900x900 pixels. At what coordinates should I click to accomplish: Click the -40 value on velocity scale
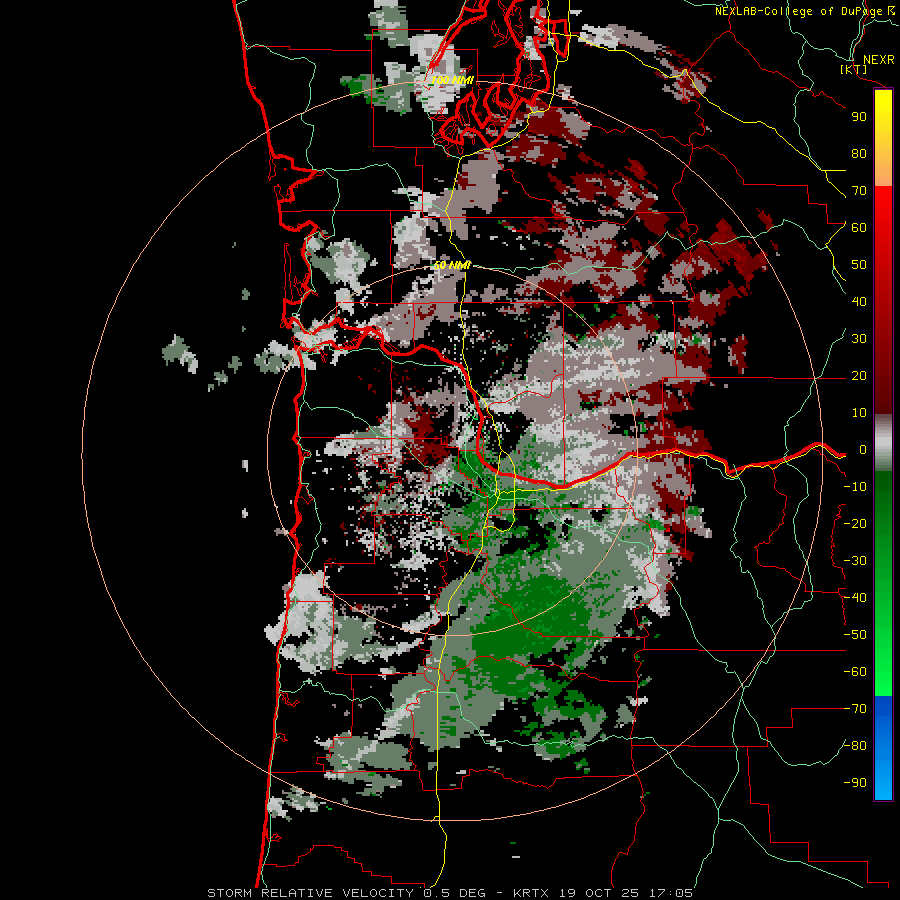[855, 598]
